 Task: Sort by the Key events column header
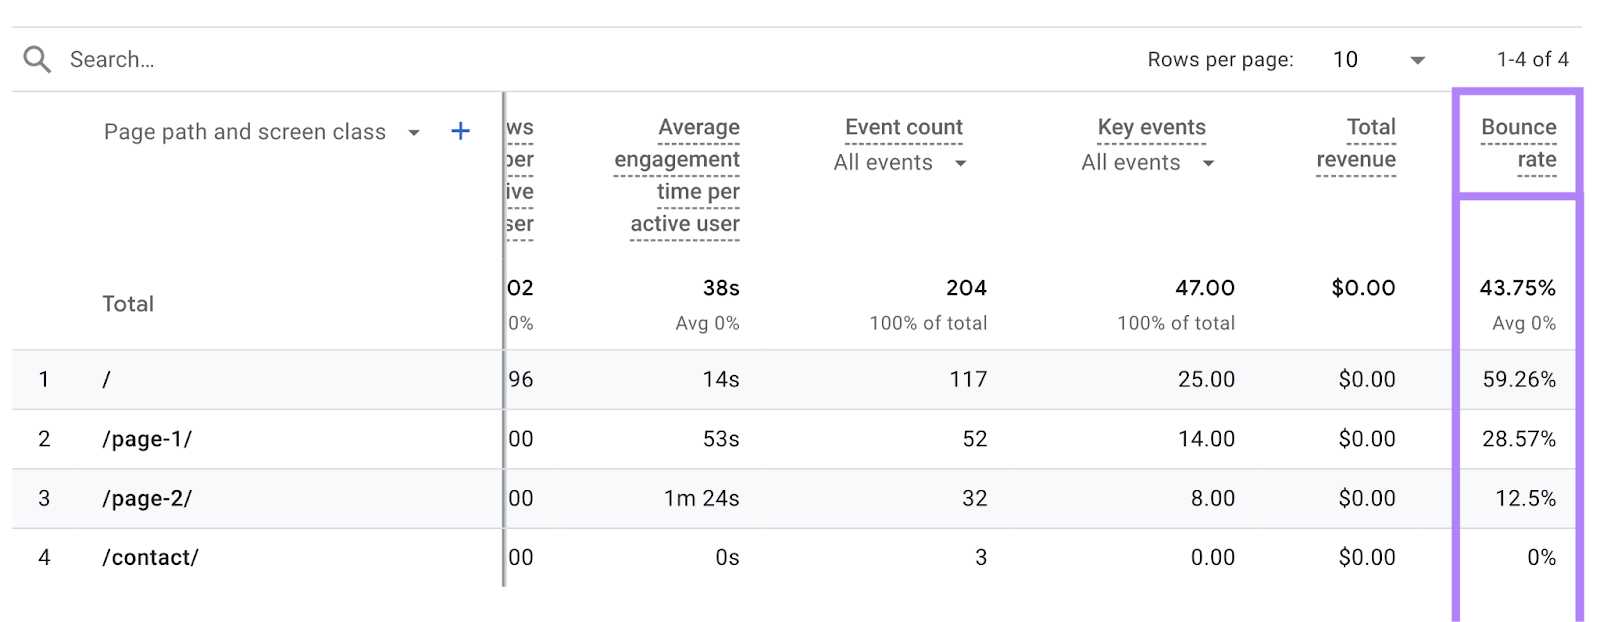(x=1151, y=127)
